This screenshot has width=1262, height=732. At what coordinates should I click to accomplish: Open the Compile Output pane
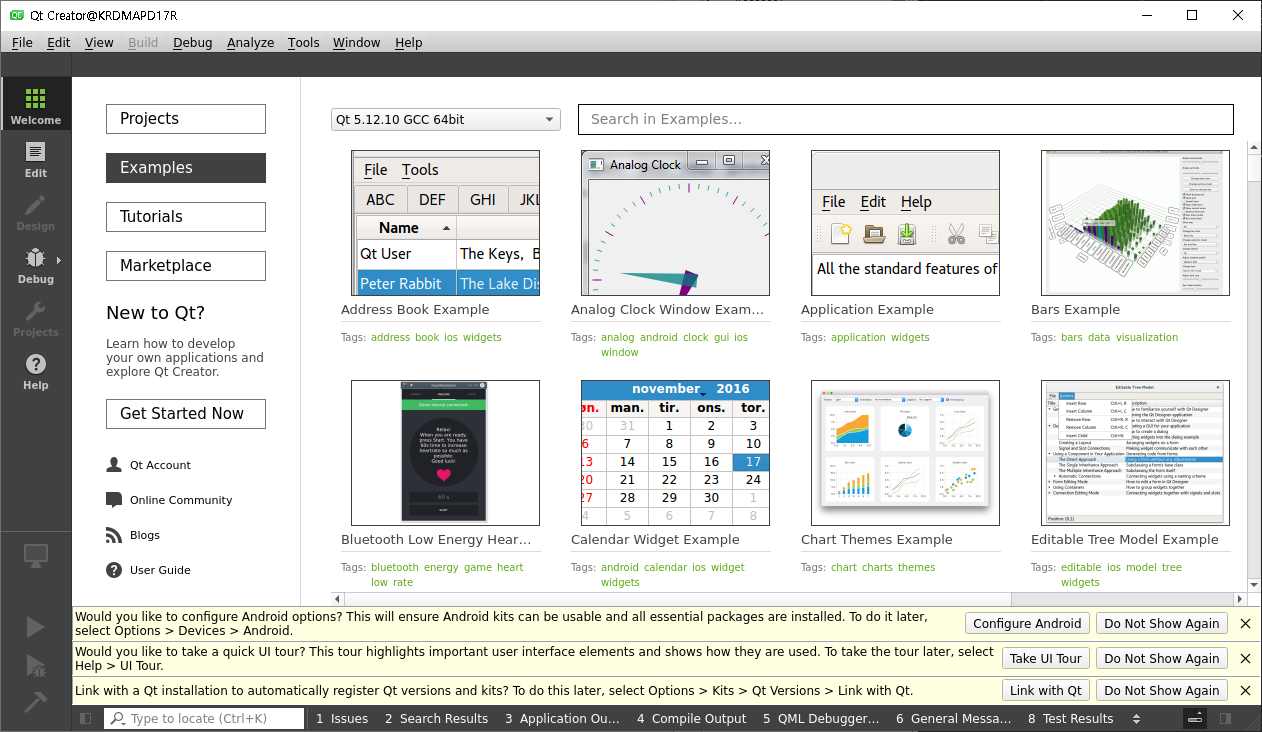click(x=692, y=718)
